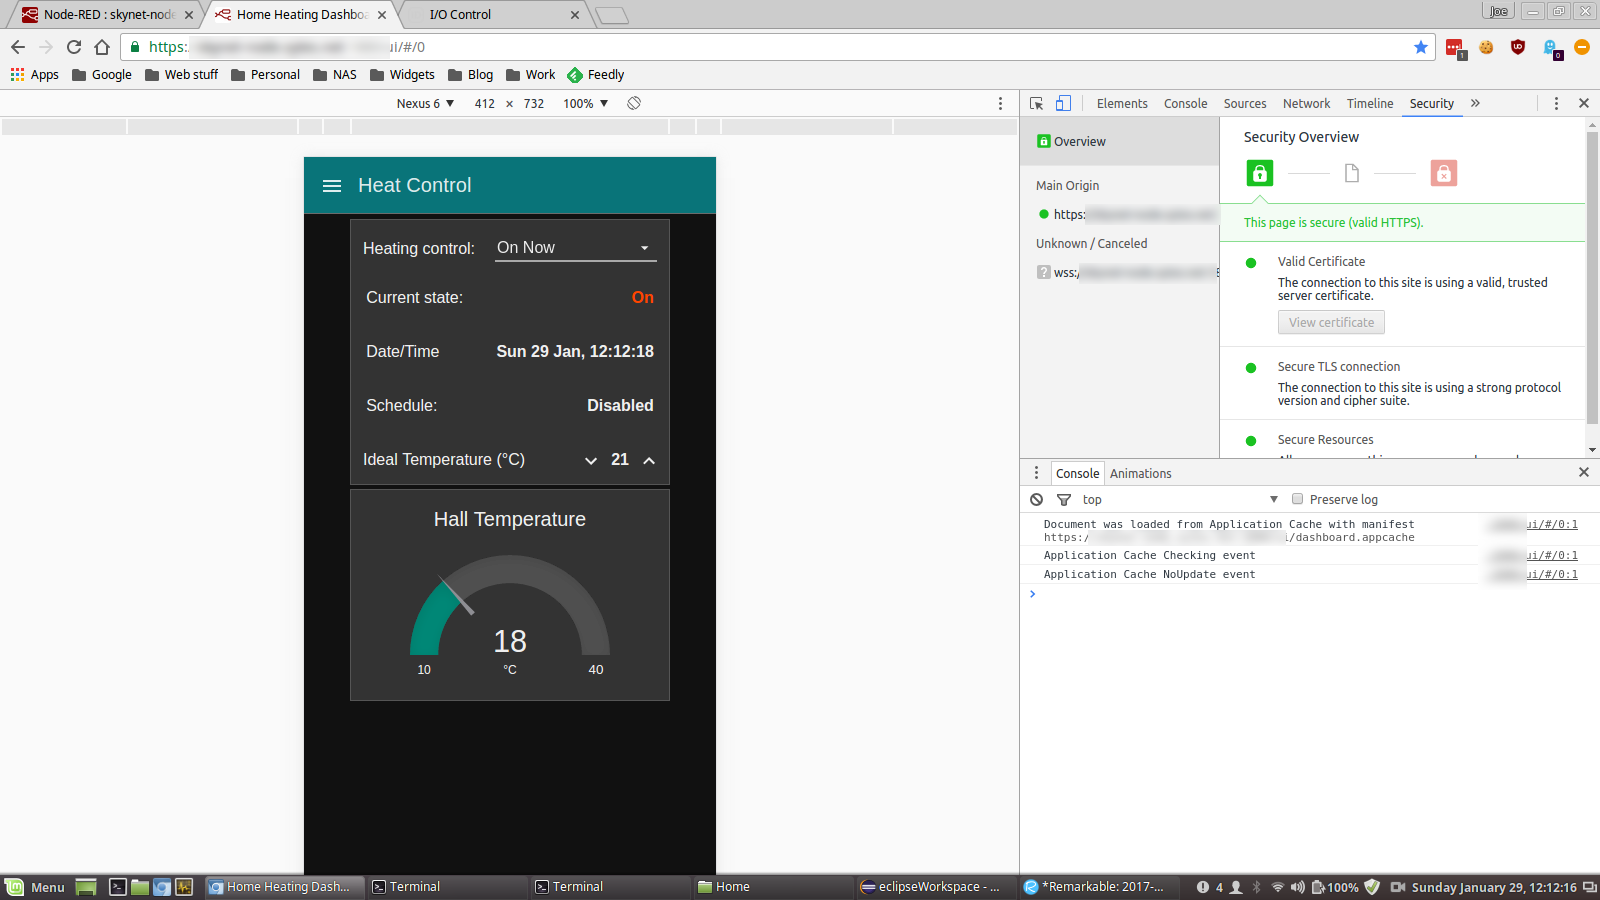
Task: Reload the page with the refresh icon
Action: coord(74,47)
